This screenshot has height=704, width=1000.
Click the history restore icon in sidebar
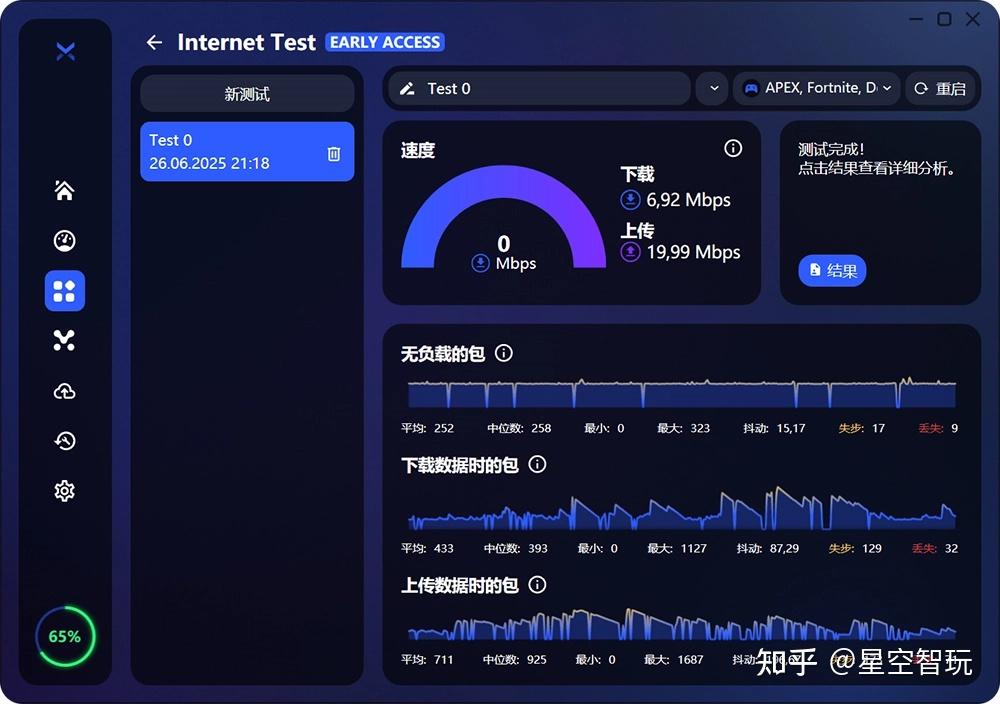(x=64, y=441)
